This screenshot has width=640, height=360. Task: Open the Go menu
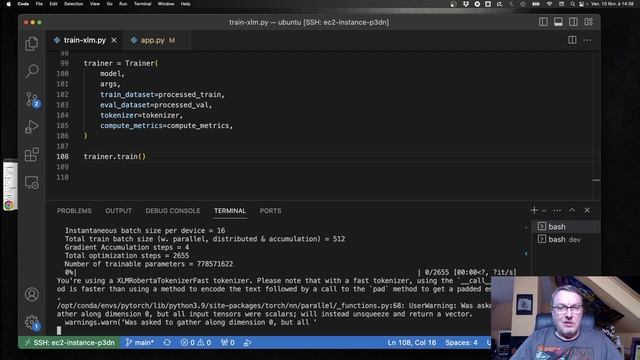(109, 4)
